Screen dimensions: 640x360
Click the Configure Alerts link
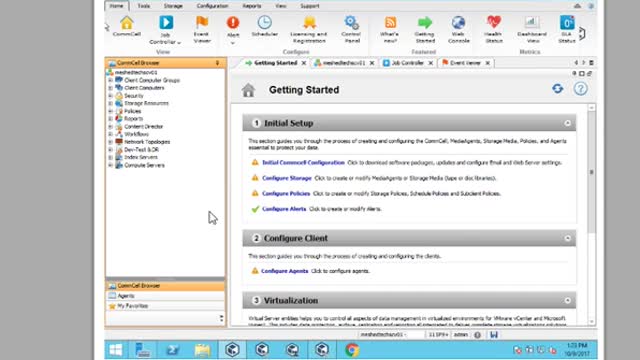coord(284,209)
